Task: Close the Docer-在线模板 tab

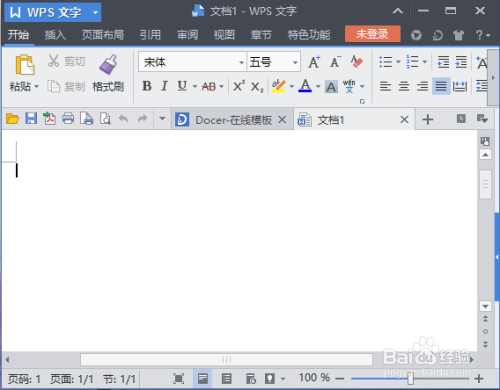Action: (282, 119)
